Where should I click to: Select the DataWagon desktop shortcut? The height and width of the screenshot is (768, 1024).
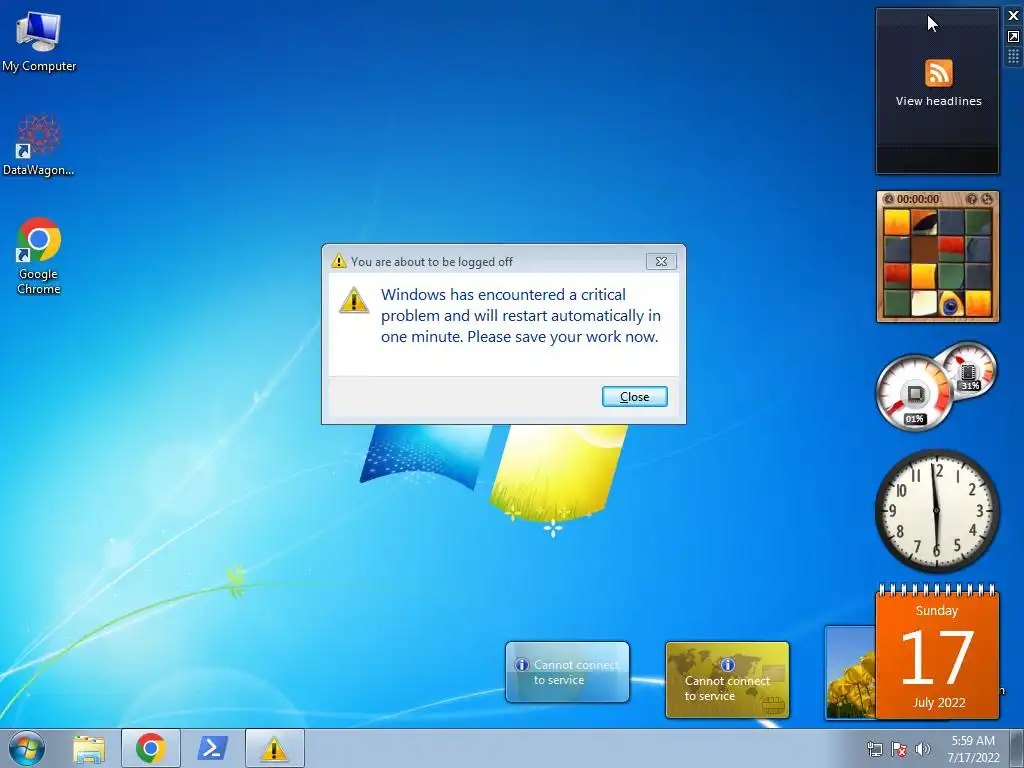[x=39, y=145]
